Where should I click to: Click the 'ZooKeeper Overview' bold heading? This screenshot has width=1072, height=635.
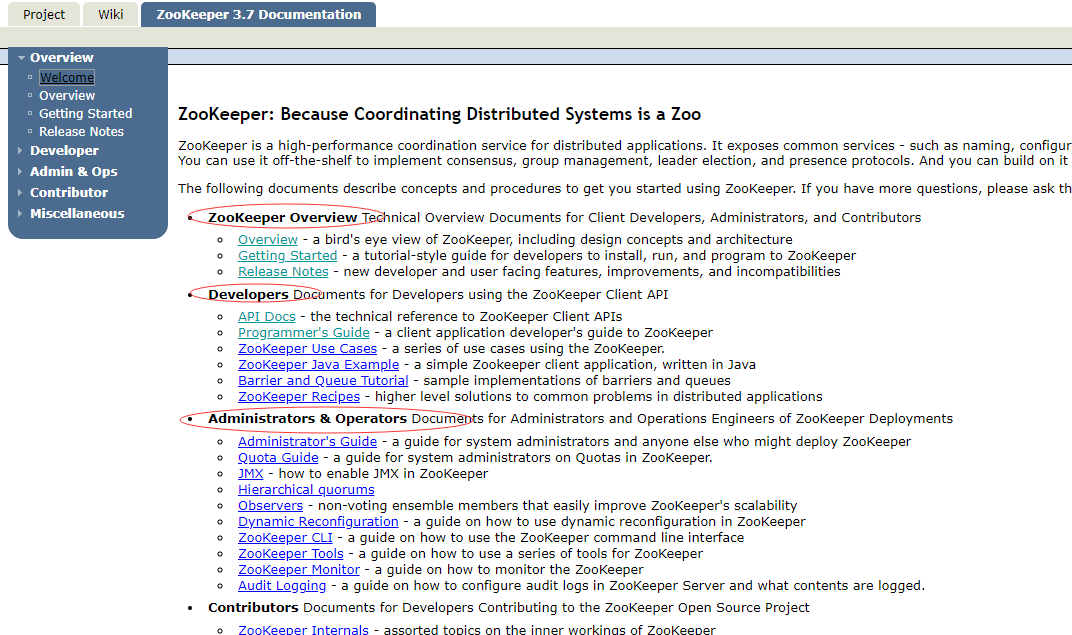pyautogui.click(x=283, y=217)
